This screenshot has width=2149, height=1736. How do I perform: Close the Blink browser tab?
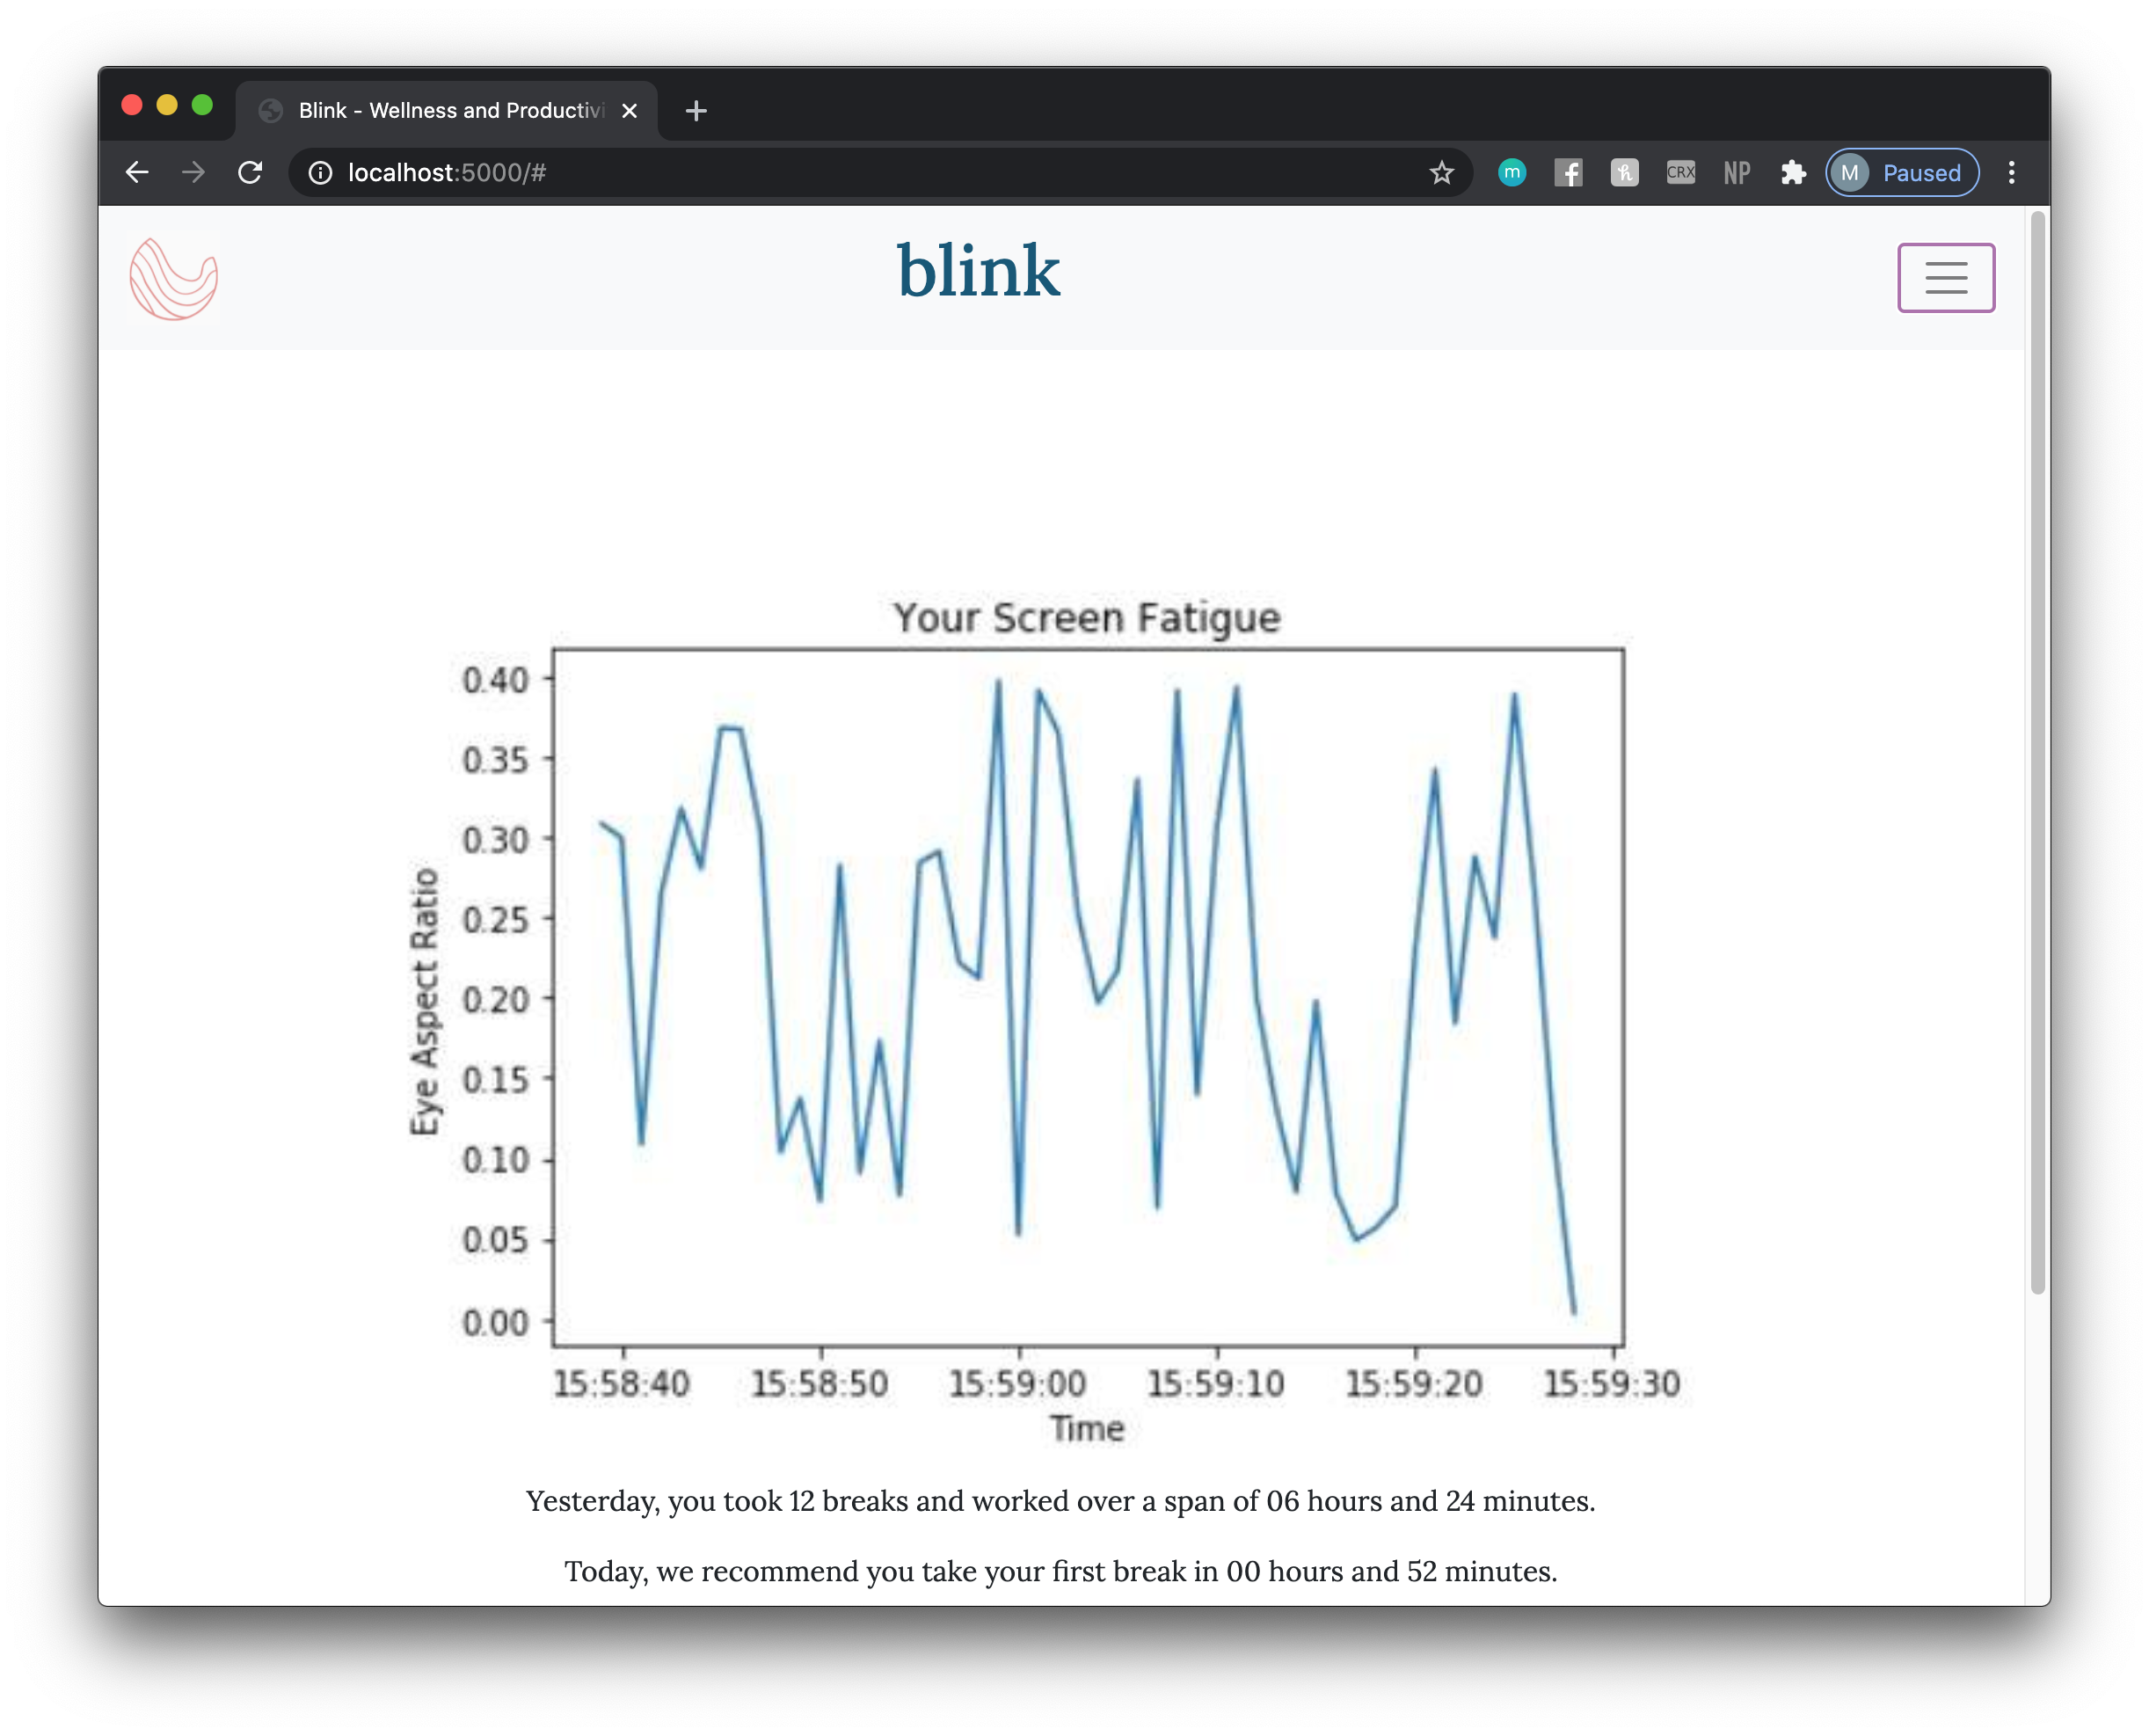pos(629,111)
